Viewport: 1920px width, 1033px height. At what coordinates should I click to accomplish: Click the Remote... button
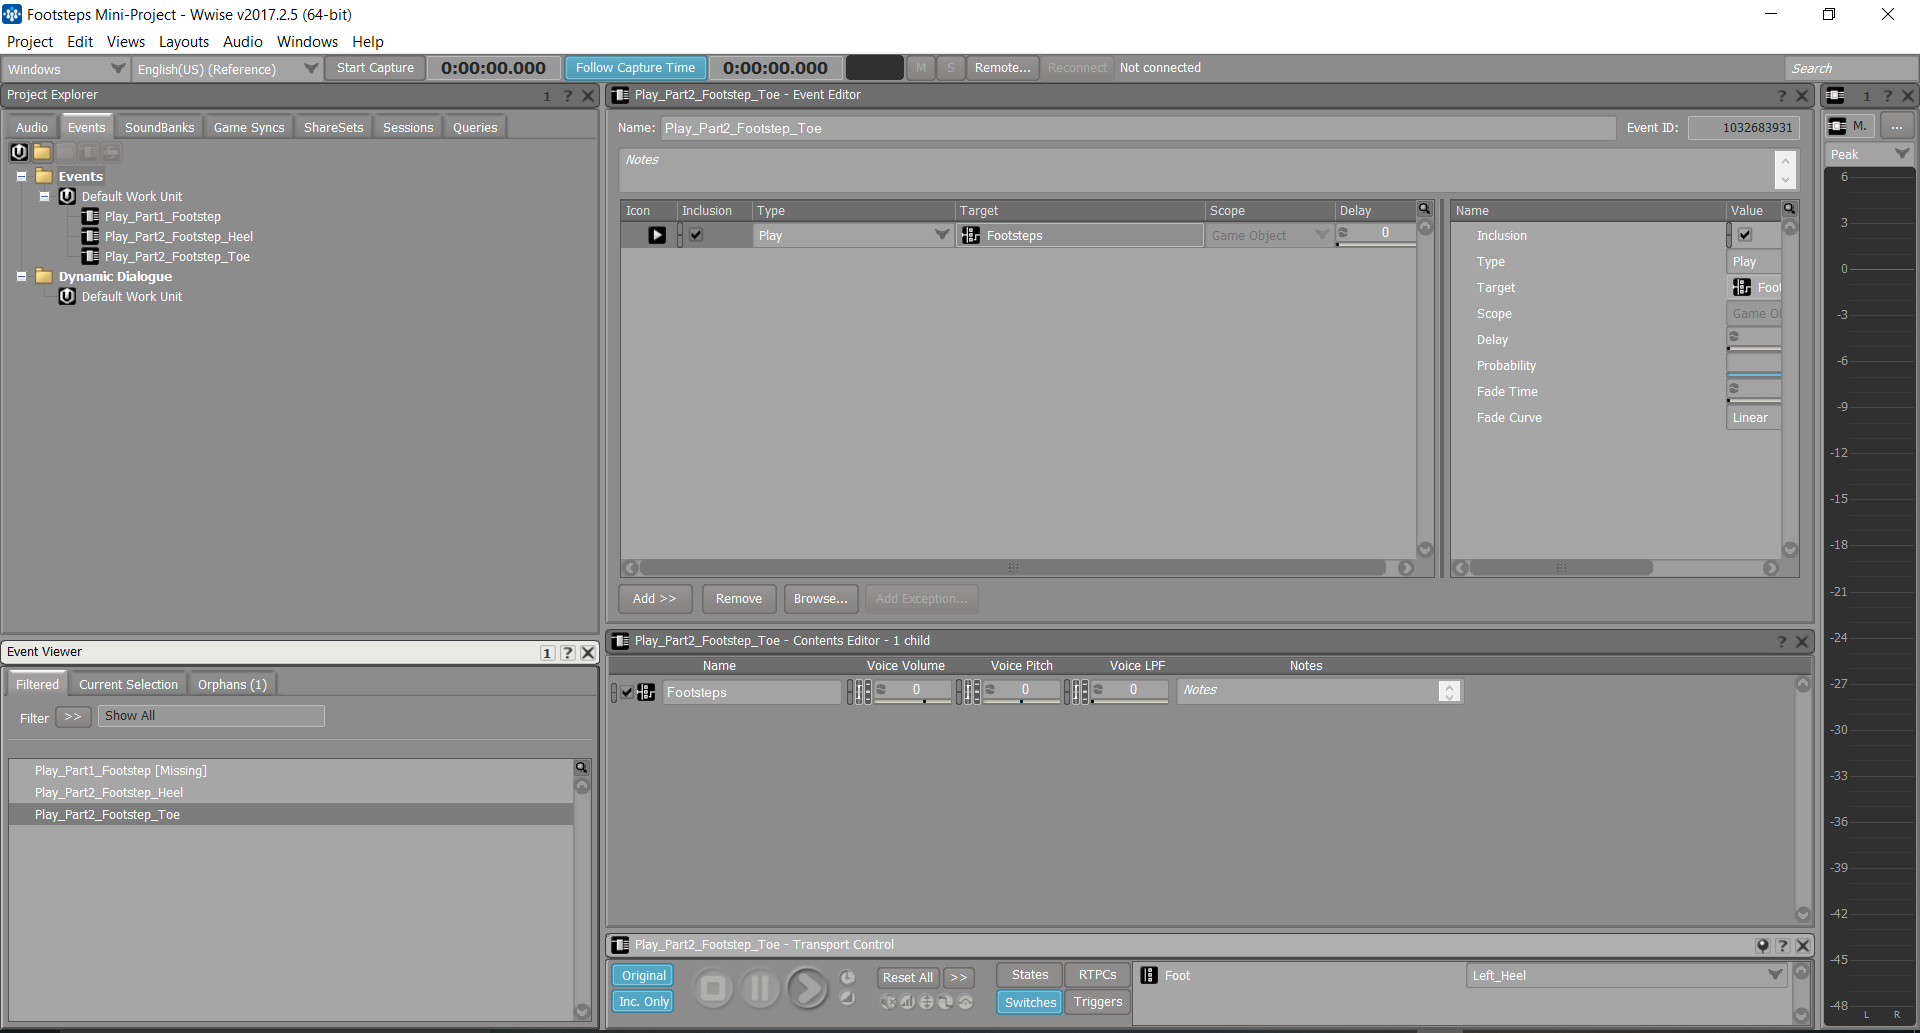[1002, 68]
